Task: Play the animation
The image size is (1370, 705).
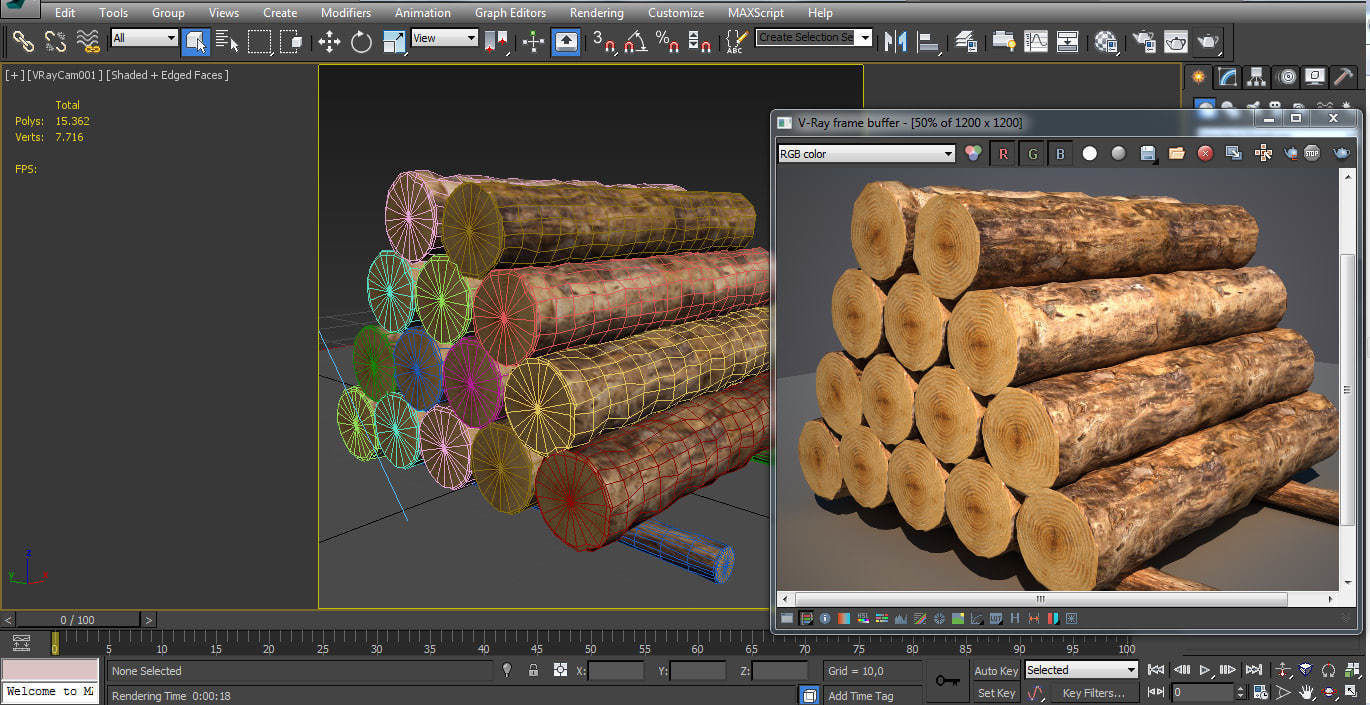Action: click(1205, 670)
